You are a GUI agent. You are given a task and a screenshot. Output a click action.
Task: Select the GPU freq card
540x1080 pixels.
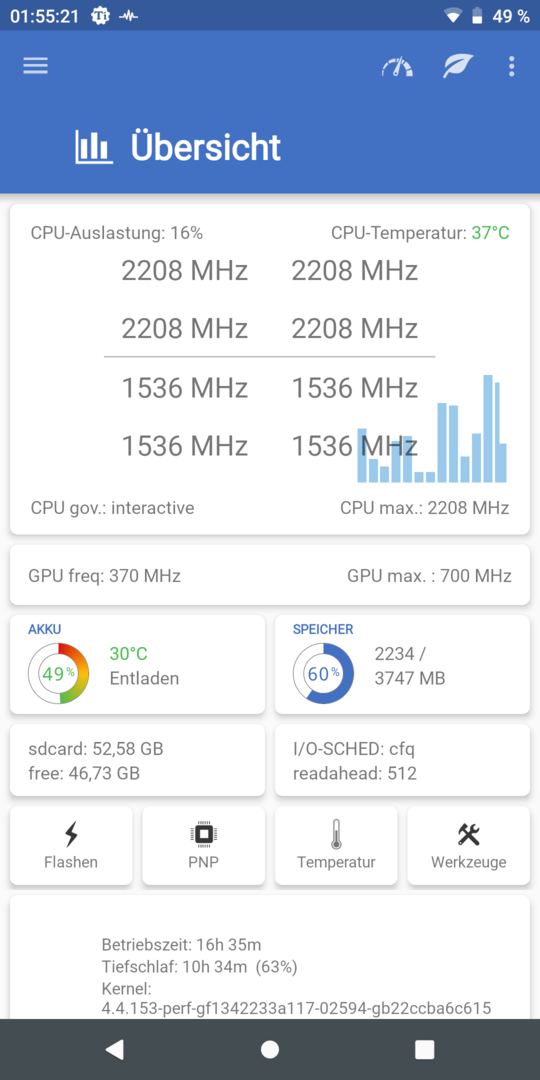tap(270, 575)
